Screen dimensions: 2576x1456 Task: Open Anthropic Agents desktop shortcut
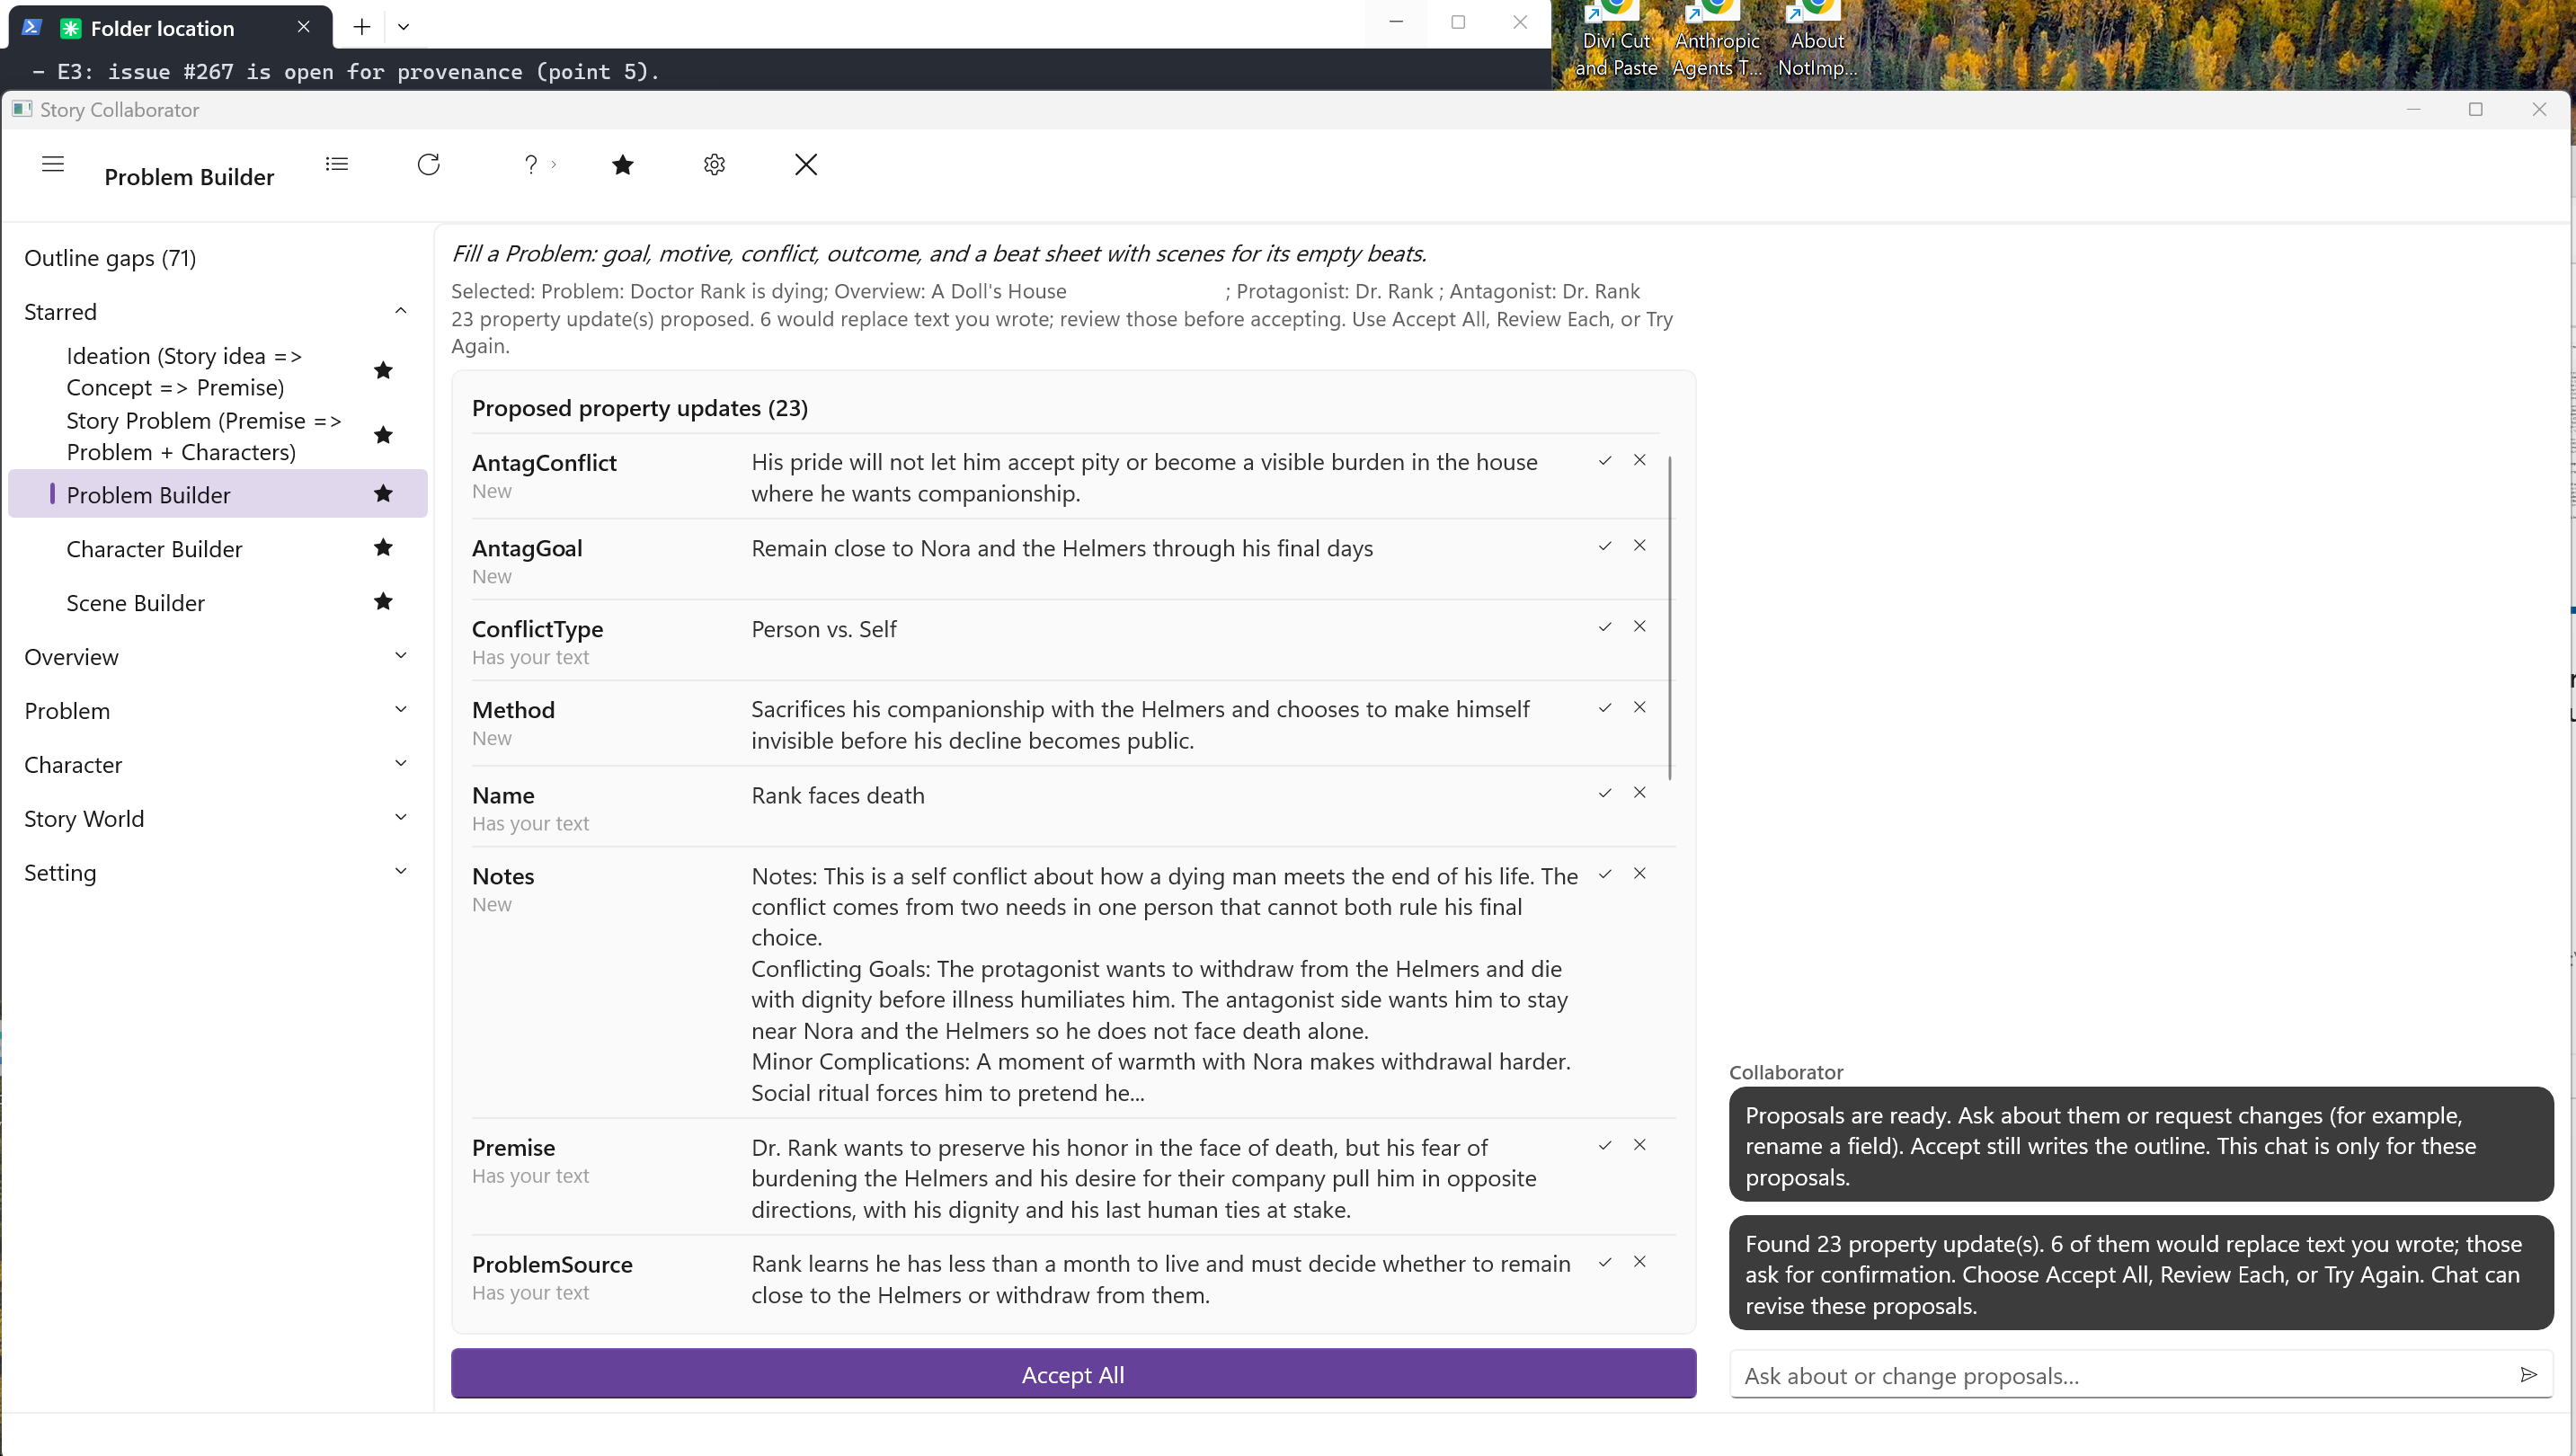pos(1717,40)
